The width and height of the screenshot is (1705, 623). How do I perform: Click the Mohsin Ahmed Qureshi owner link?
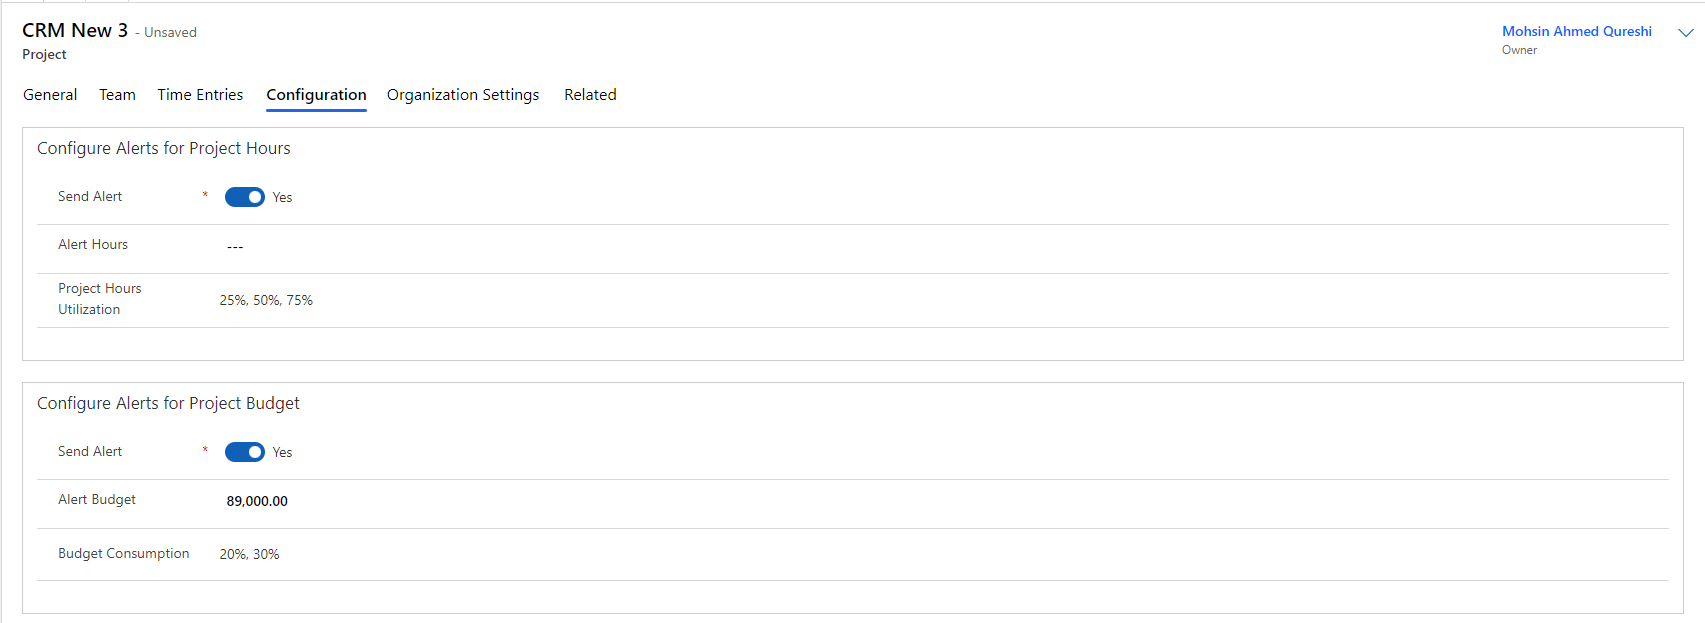coord(1576,31)
